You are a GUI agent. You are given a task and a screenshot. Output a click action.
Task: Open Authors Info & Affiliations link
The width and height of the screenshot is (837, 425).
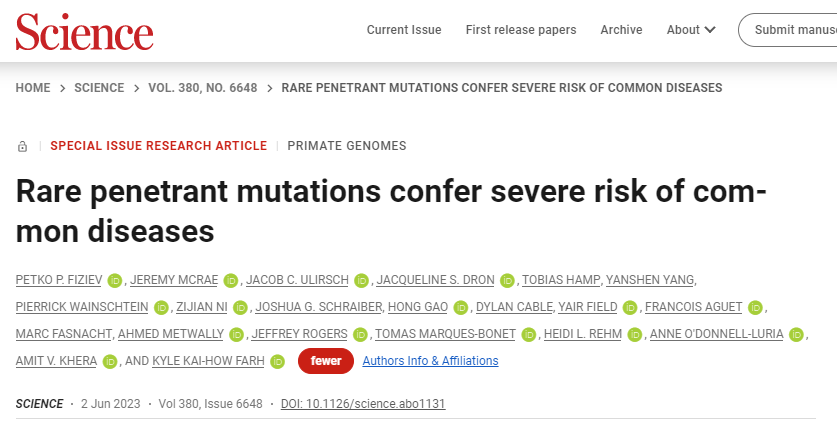point(430,361)
